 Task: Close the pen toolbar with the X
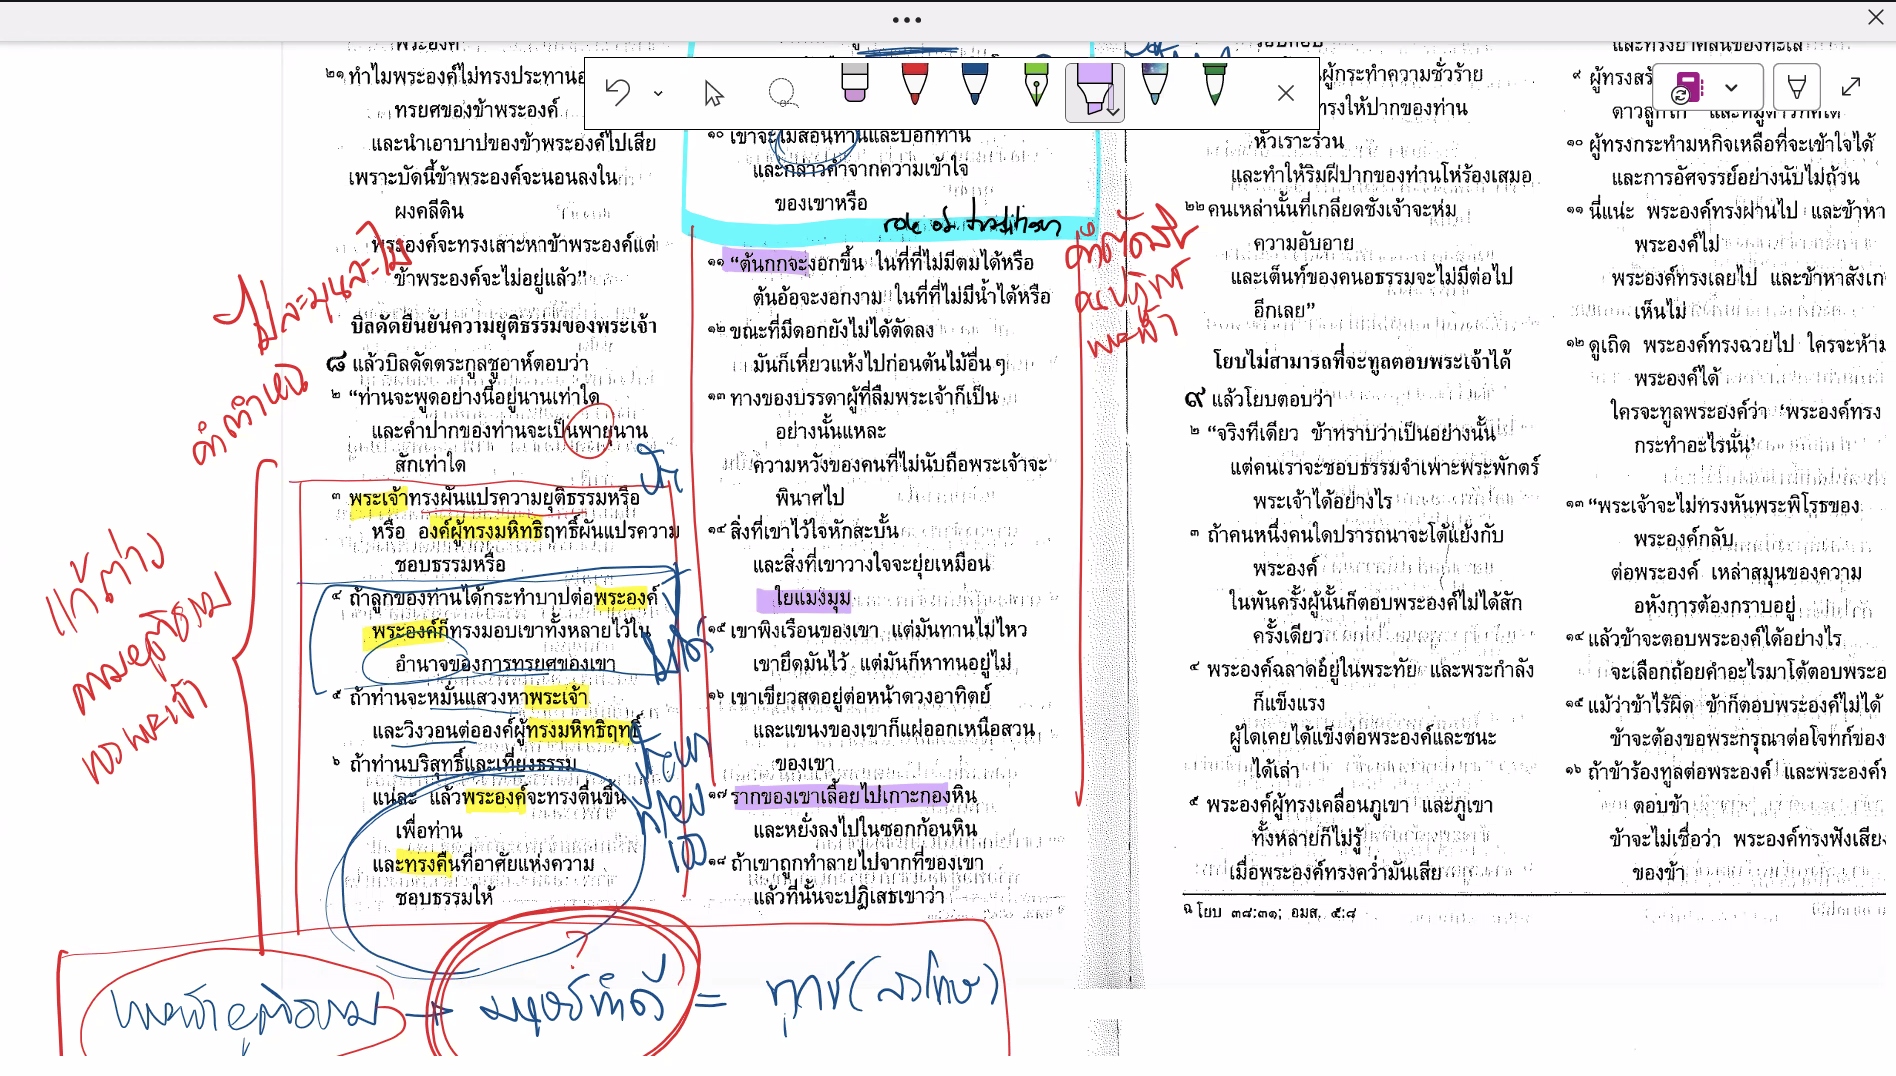[1286, 93]
